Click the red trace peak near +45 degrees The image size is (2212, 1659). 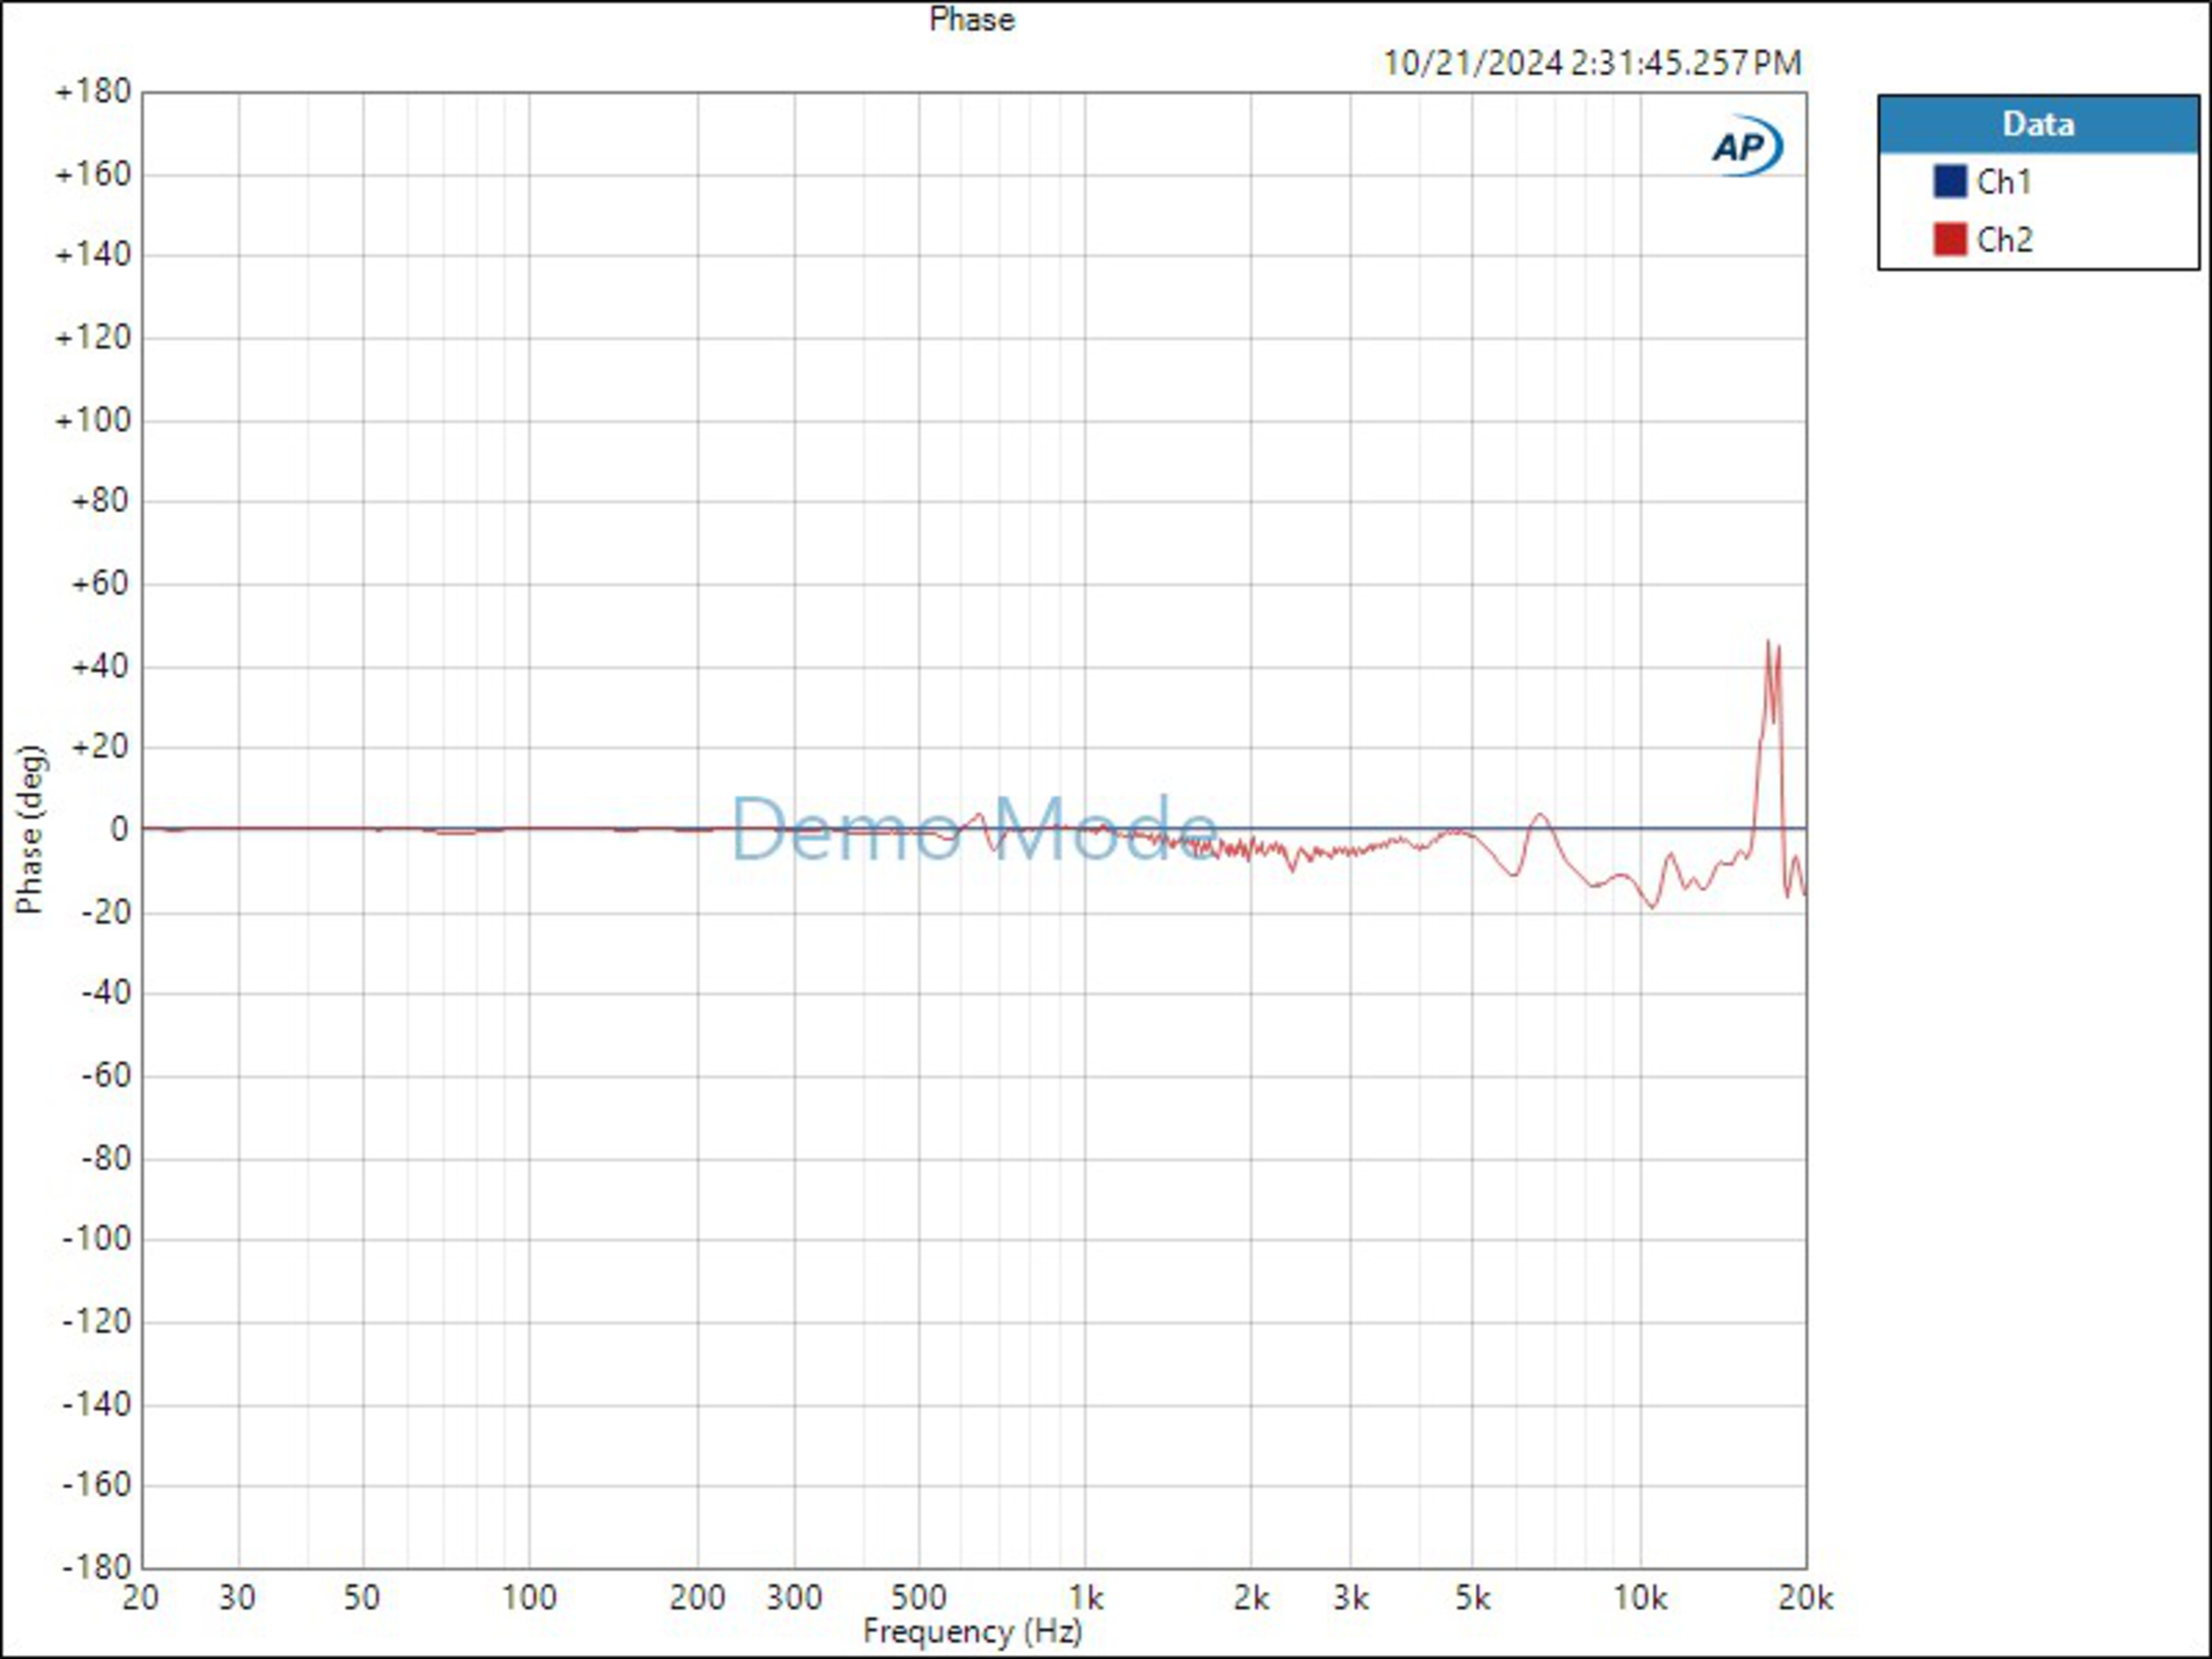[1768, 644]
